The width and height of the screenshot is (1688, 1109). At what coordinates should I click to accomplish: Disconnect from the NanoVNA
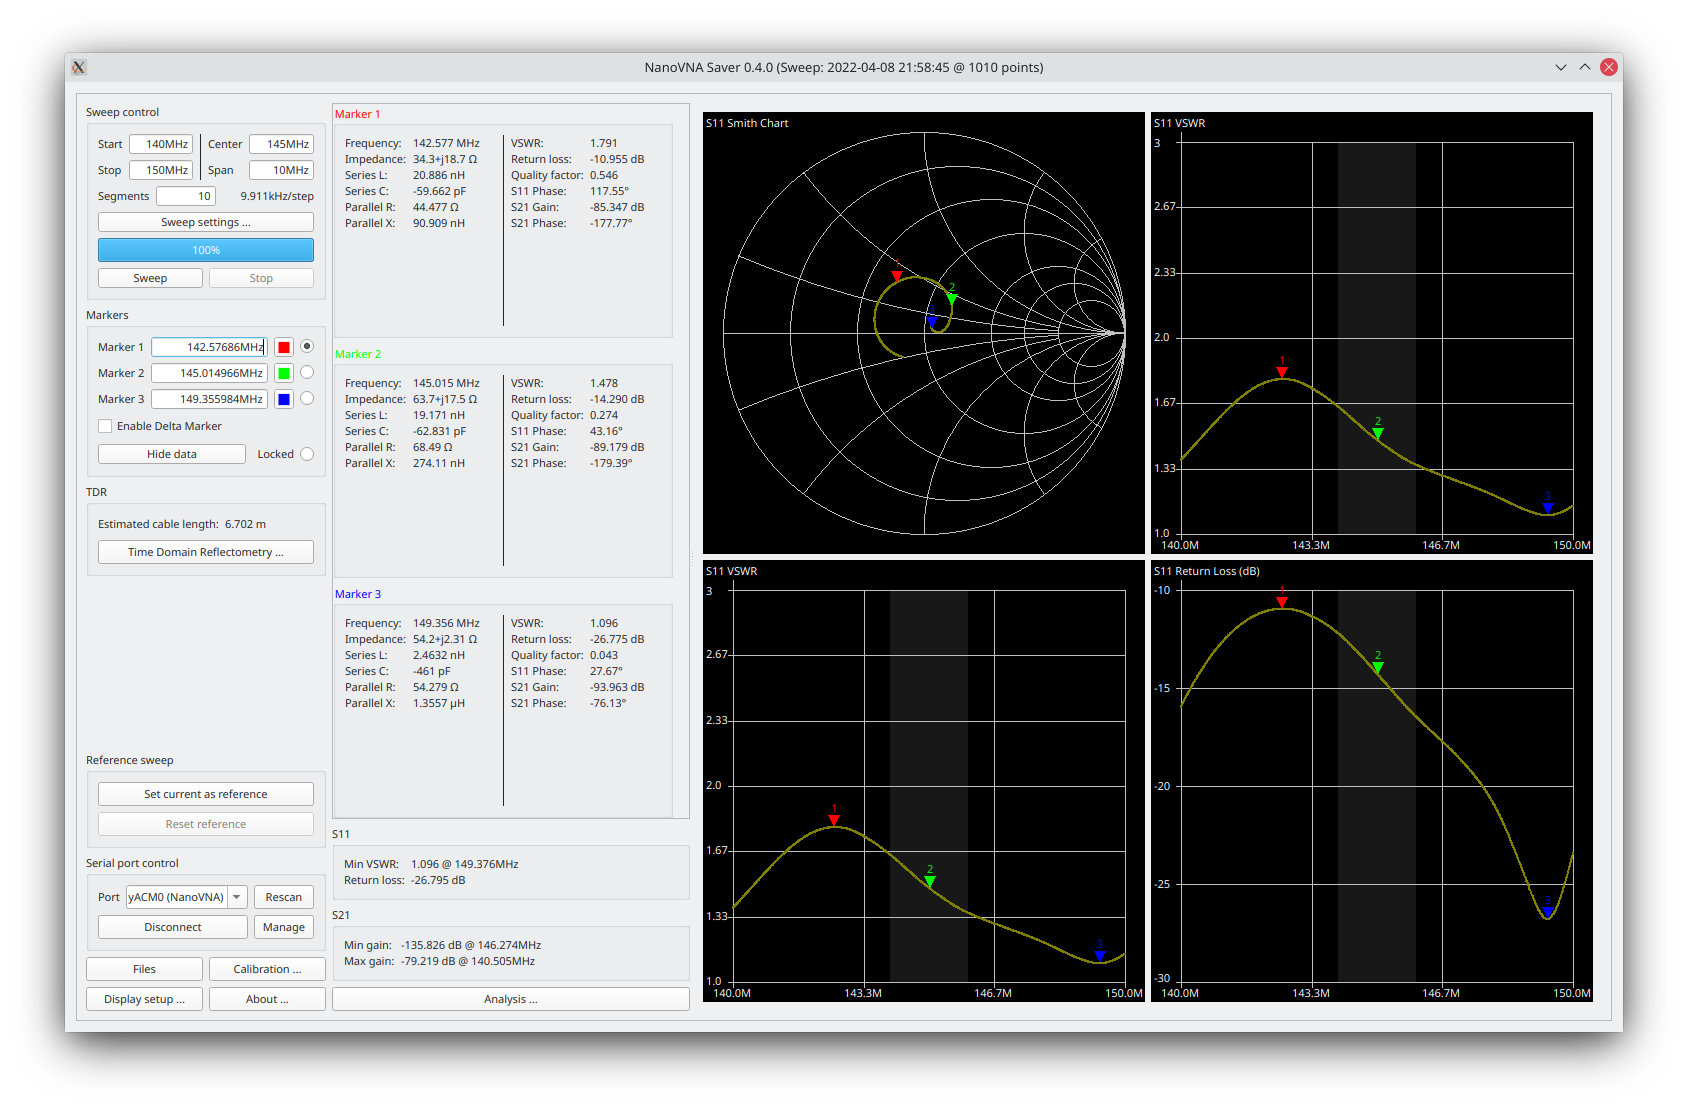tap(173, 927)
